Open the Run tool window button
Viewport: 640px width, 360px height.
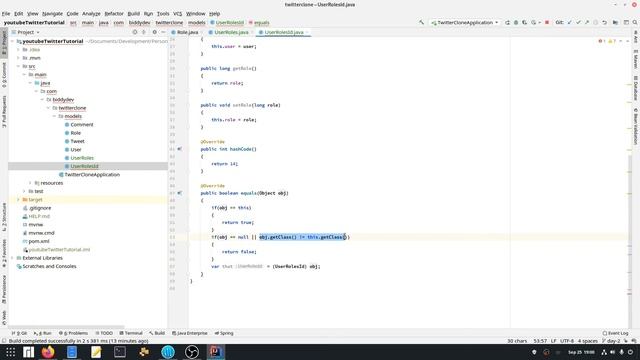click(43, 333)
